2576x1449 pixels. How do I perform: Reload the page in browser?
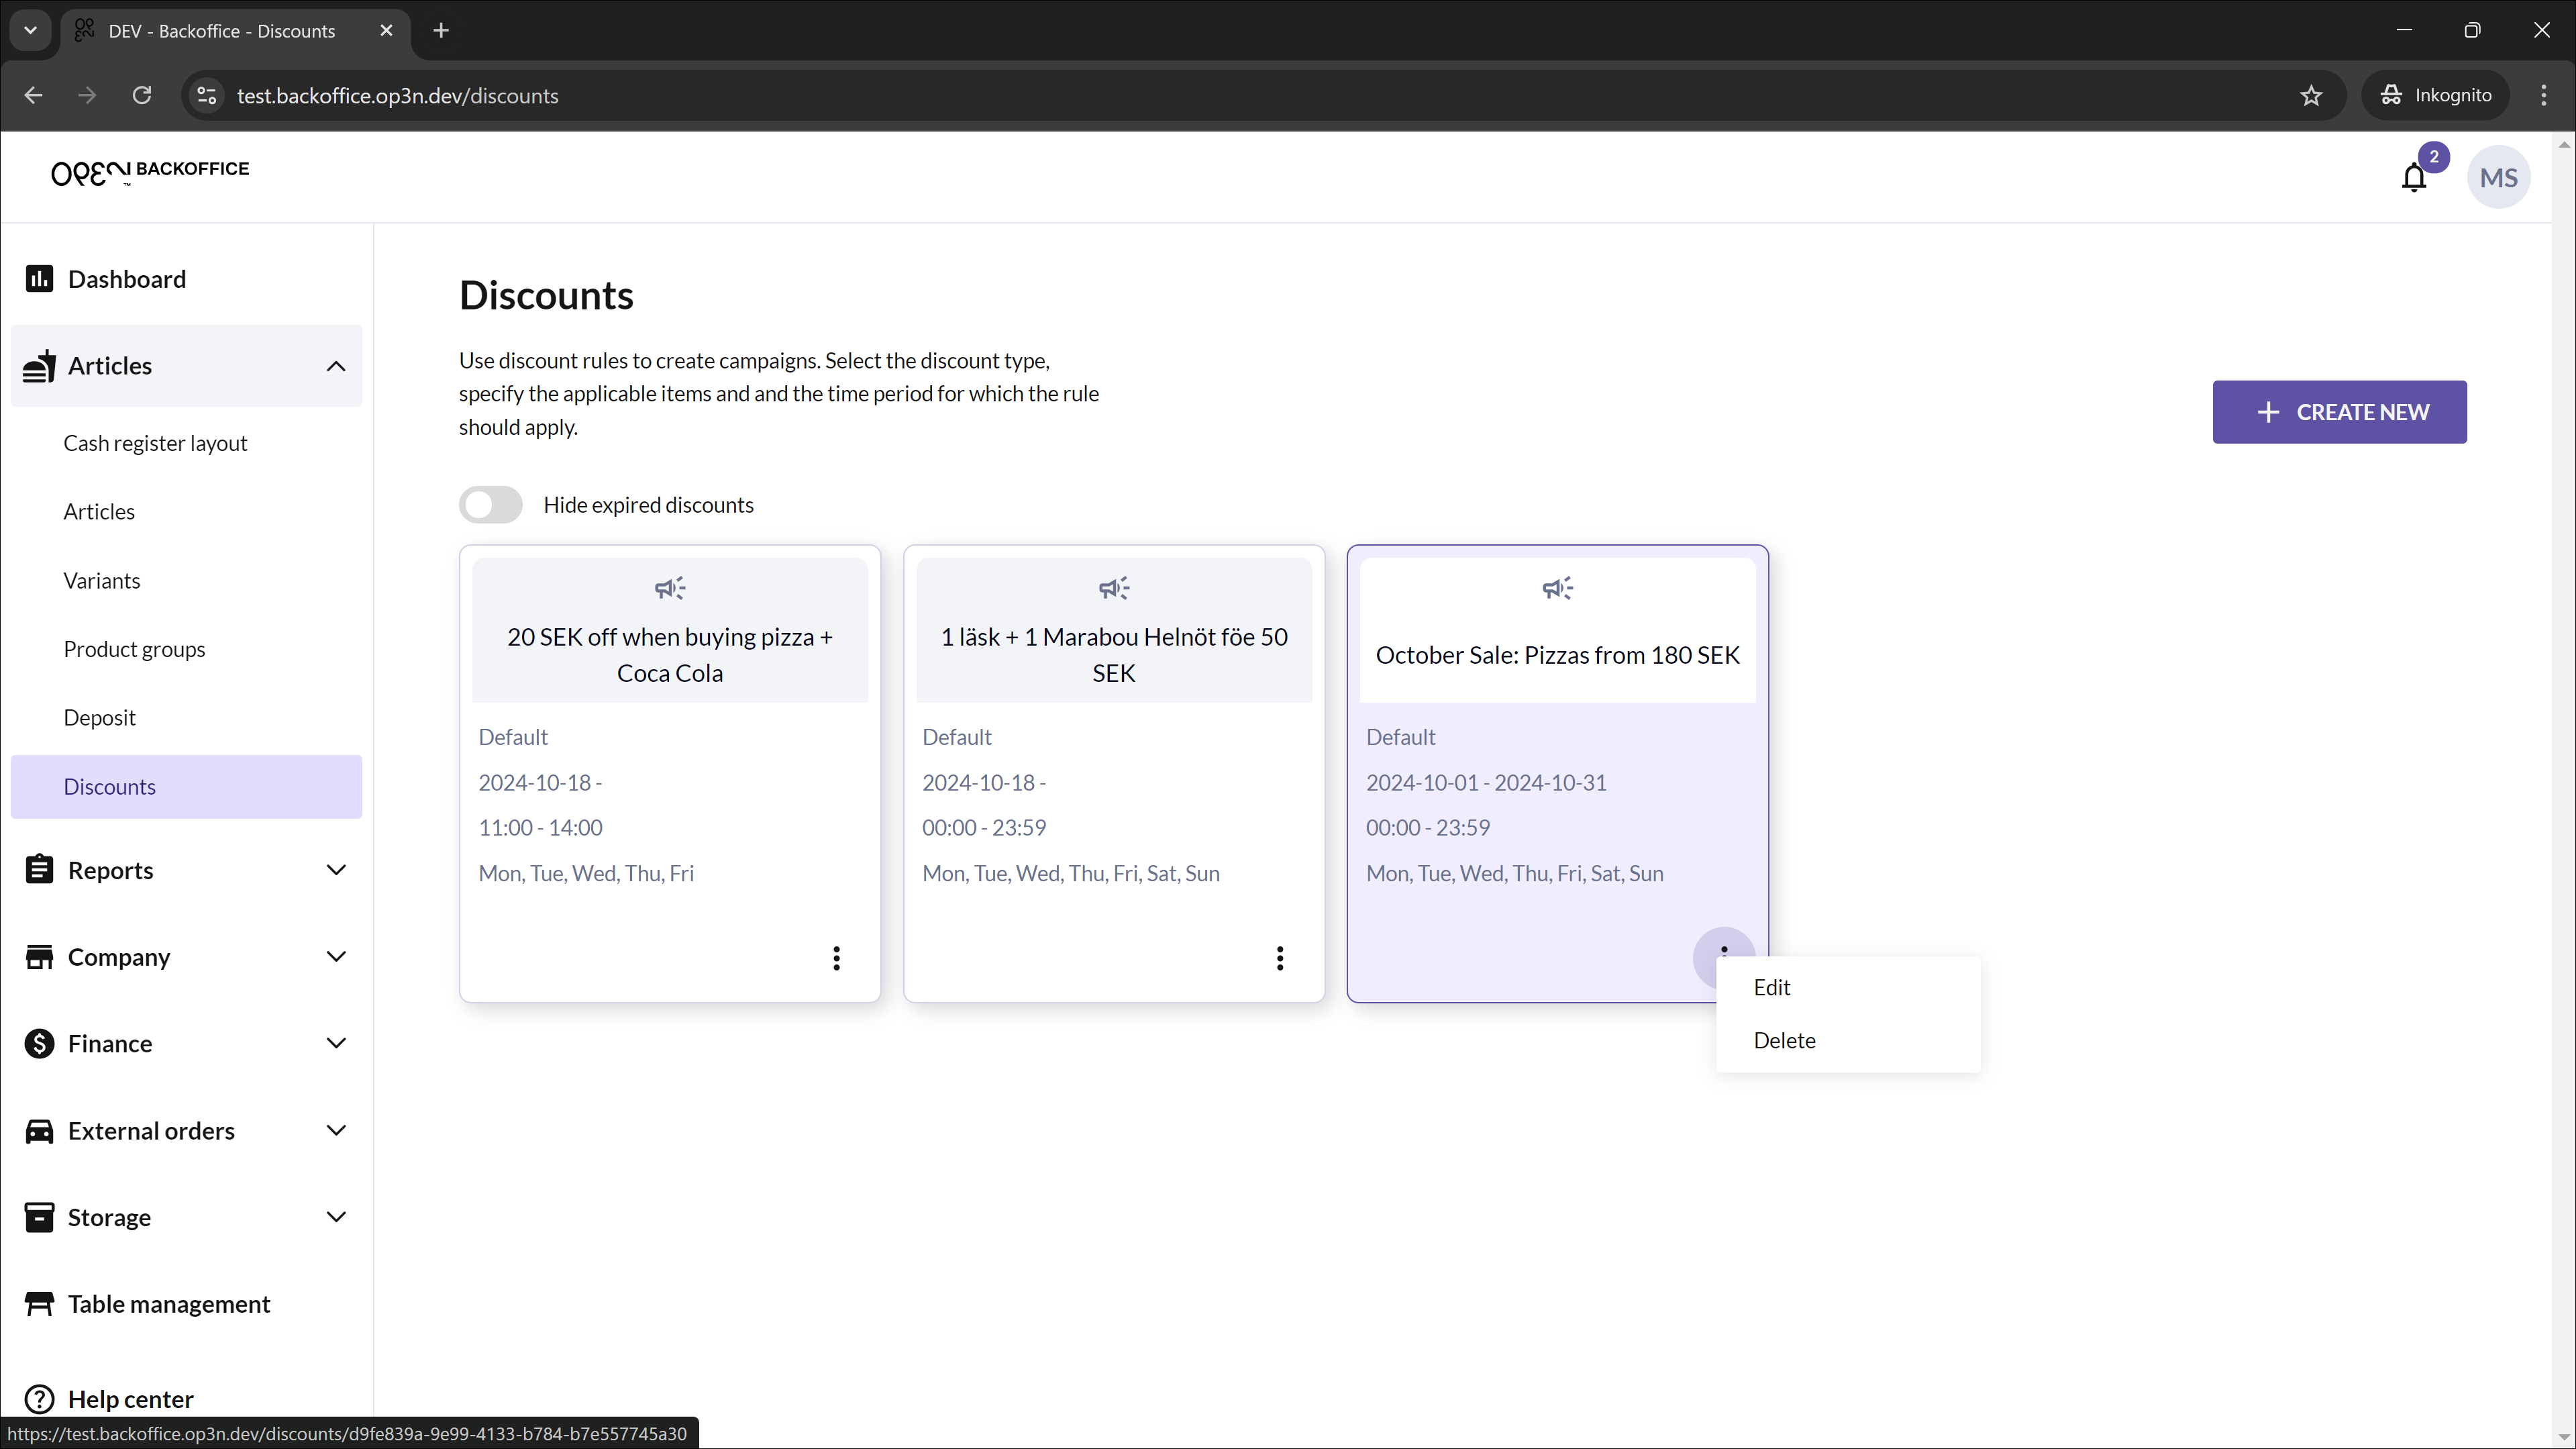pyautogui.click(x=142, y=96)
